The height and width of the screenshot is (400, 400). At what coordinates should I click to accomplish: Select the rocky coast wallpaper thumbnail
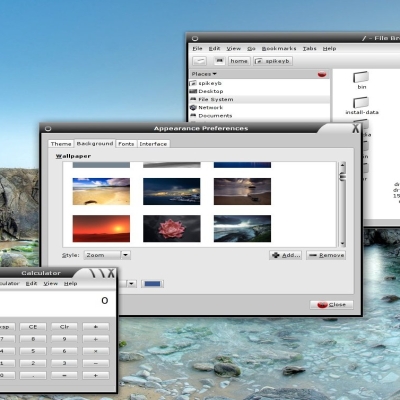(242, 229)
